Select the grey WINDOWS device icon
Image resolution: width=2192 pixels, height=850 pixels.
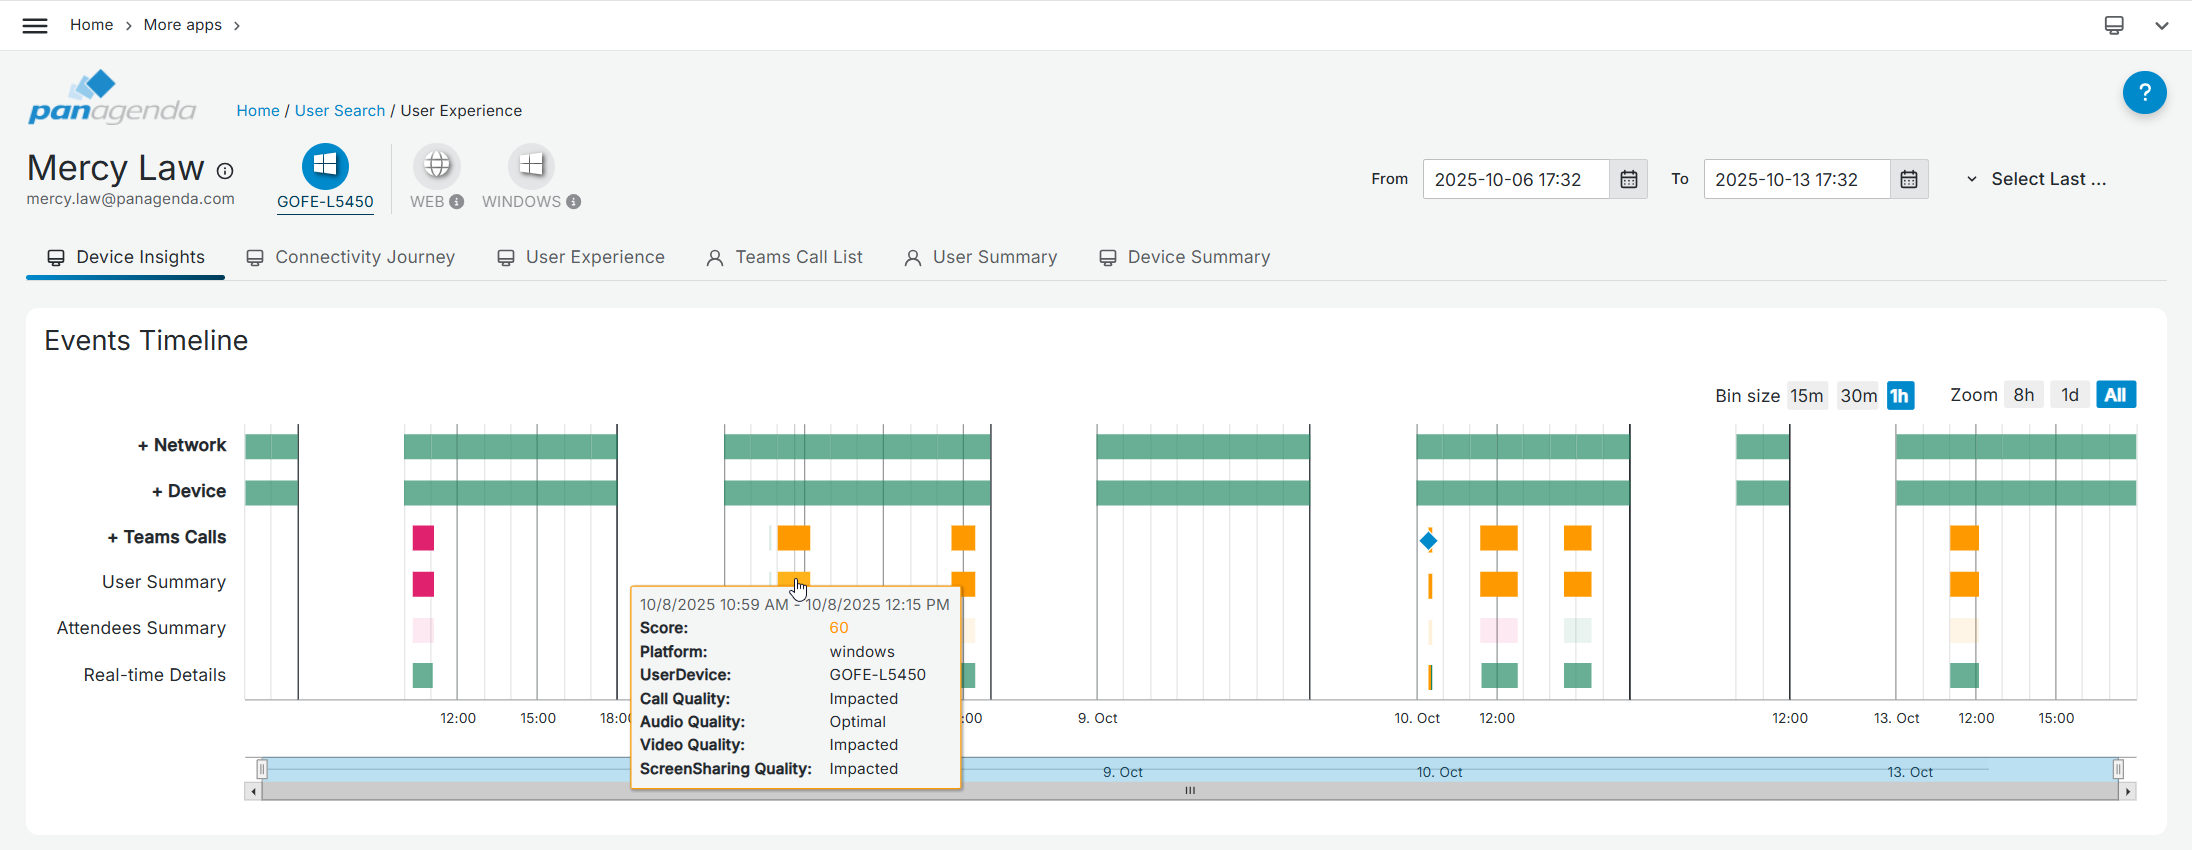[531, 166]
